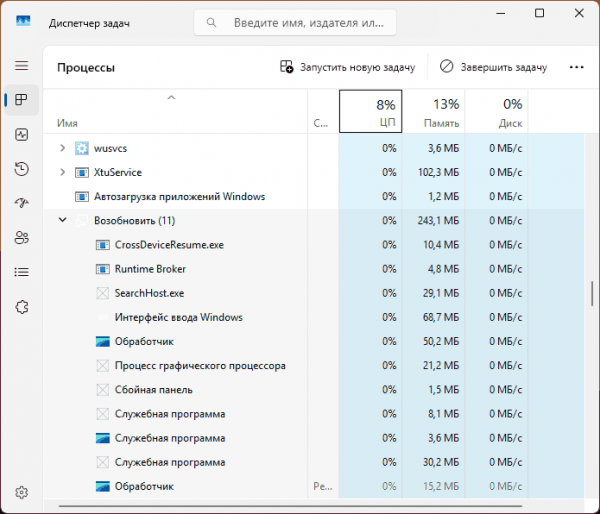Click icon of Служебная программа with 30,2 МБ

(103, 462)
